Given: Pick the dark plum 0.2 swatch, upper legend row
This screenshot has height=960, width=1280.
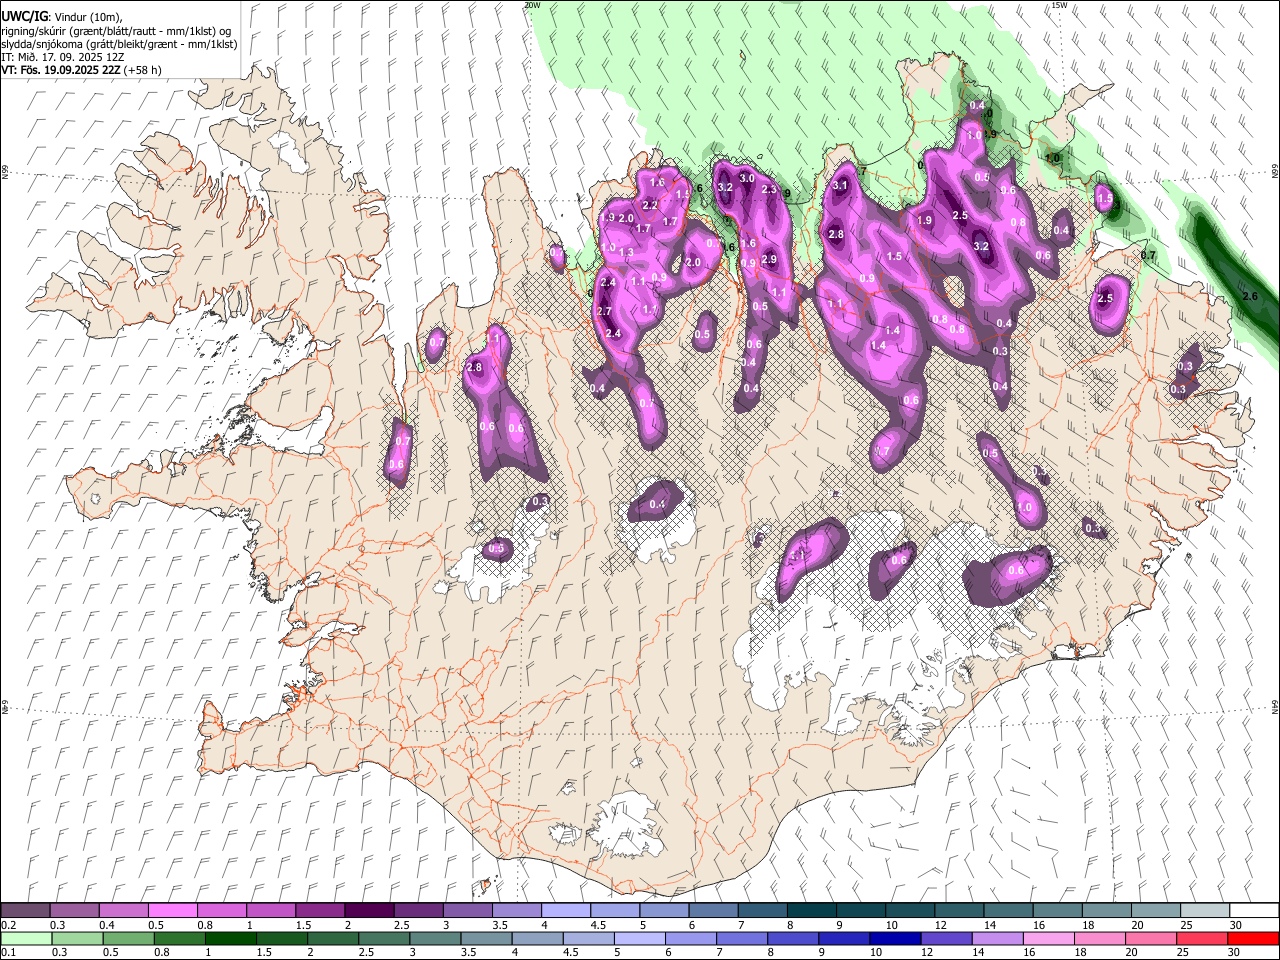Looking at the screenshot, I should click(x=25, y=911).
